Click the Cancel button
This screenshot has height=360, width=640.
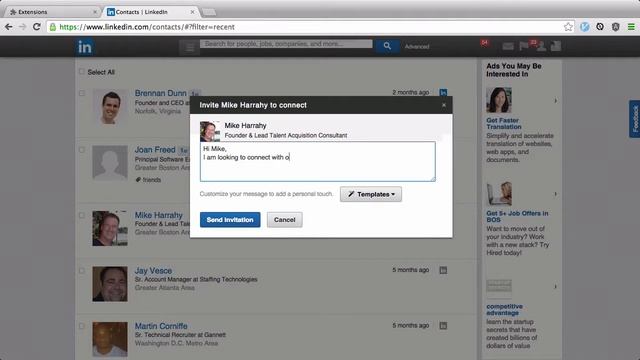click(x=284, y=220)
